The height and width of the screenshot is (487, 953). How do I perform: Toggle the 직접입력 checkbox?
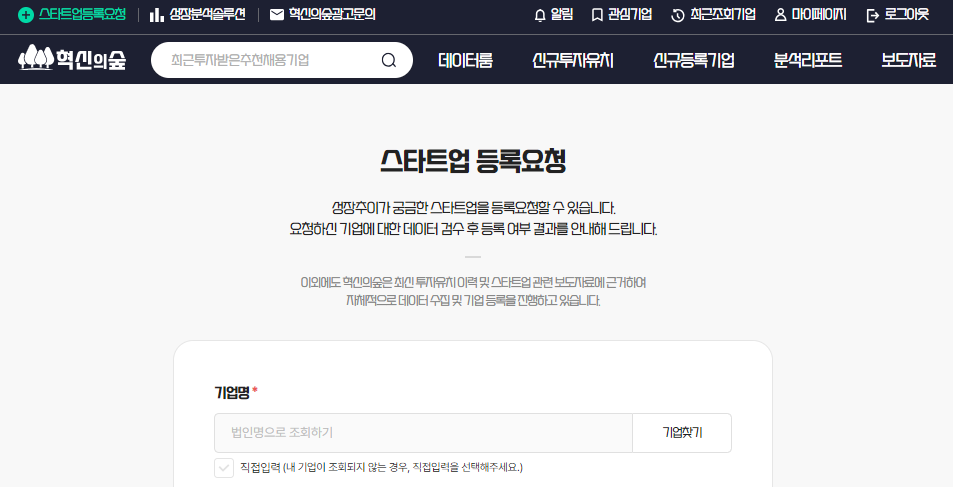point(224,468)
